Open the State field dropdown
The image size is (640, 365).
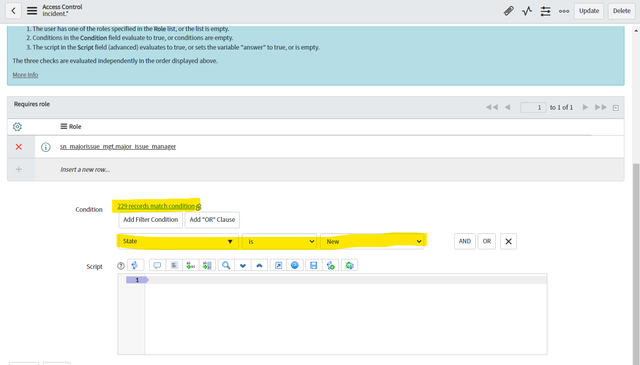coord(178,241)
